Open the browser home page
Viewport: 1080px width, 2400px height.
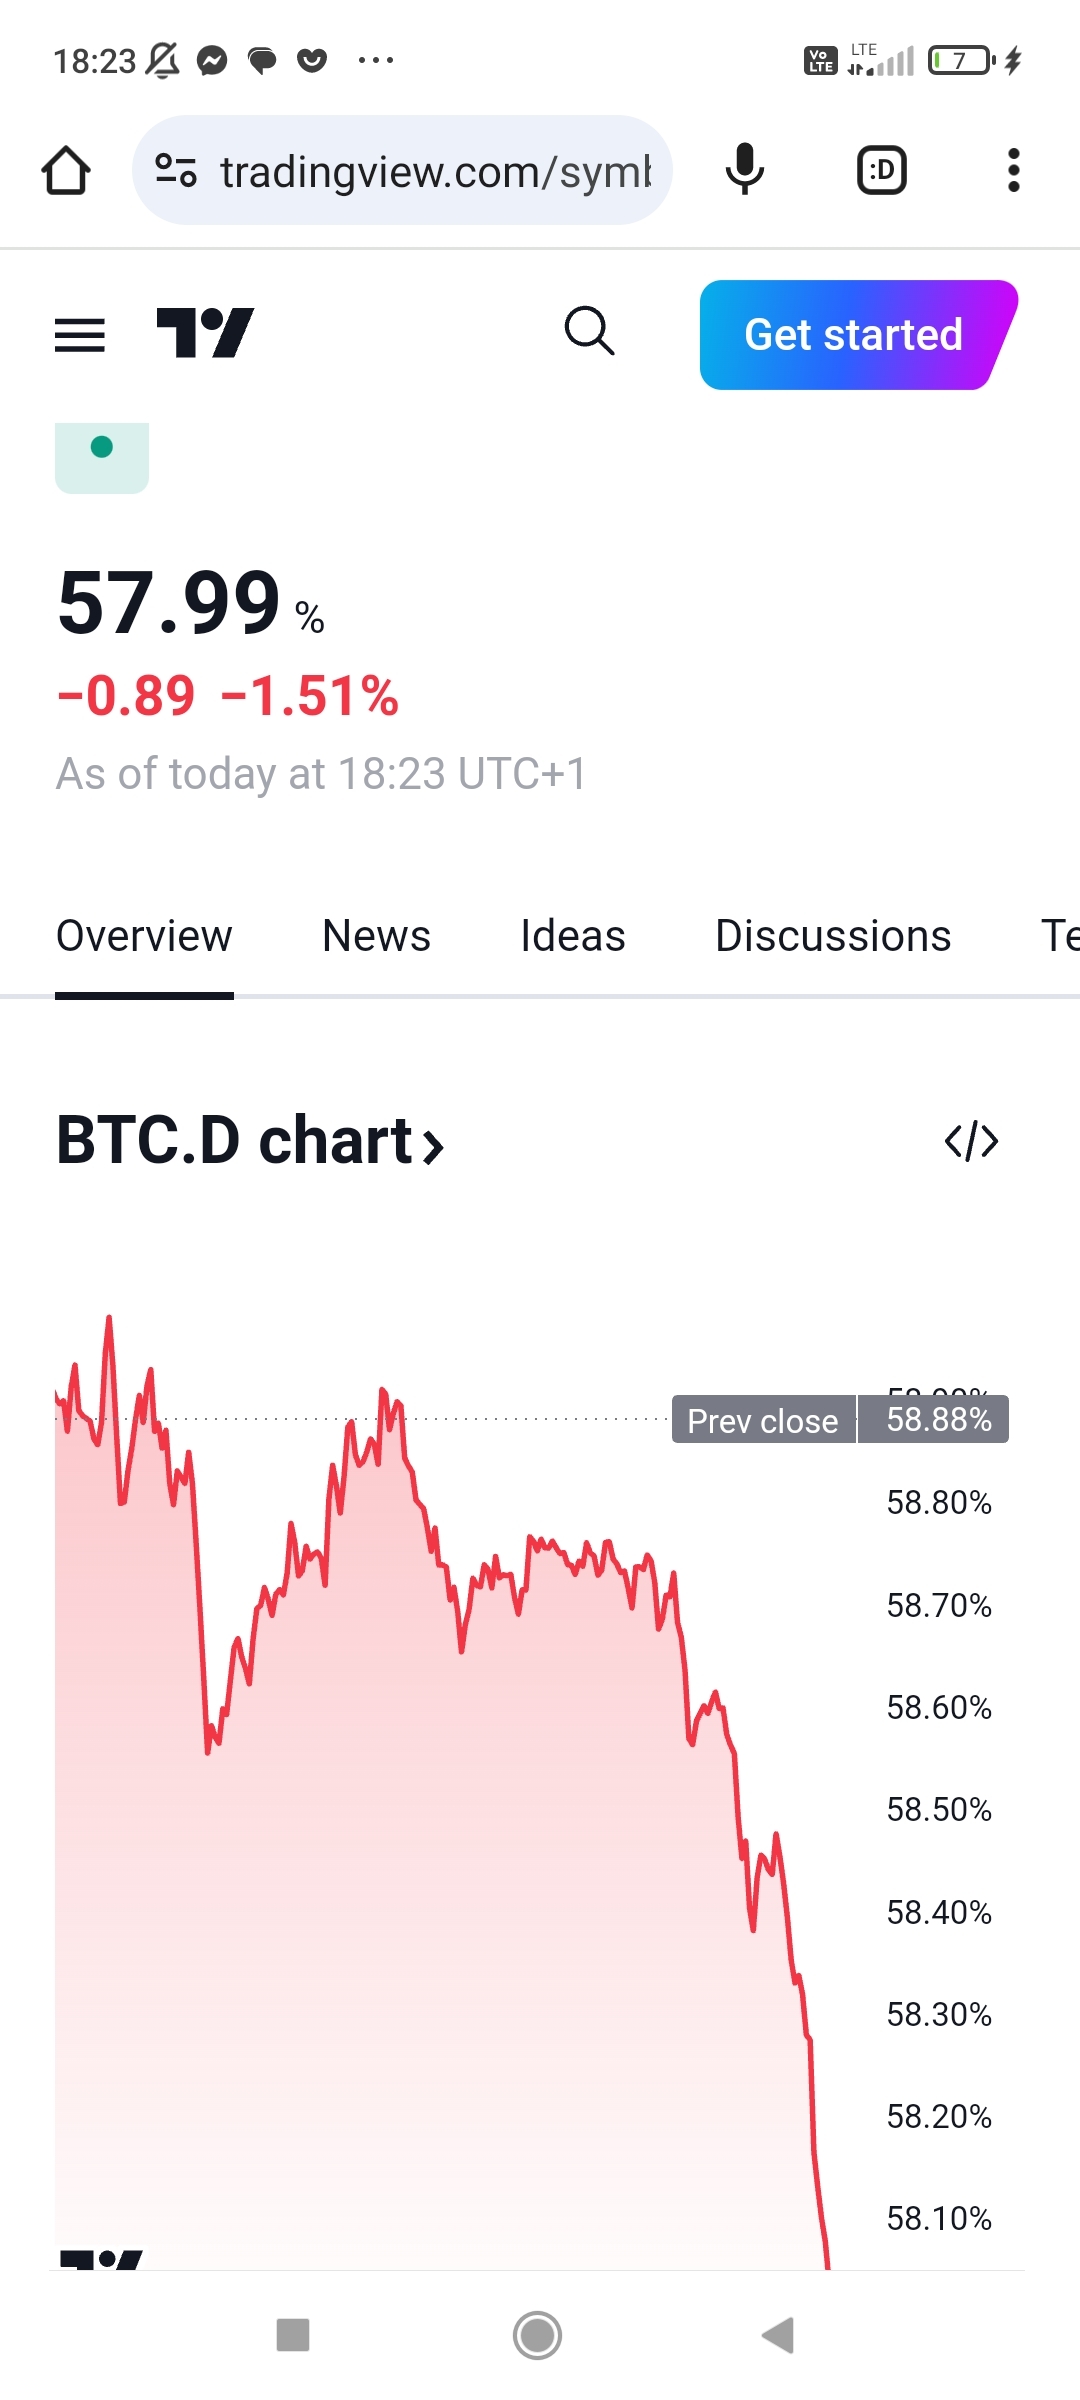[66, 170]
